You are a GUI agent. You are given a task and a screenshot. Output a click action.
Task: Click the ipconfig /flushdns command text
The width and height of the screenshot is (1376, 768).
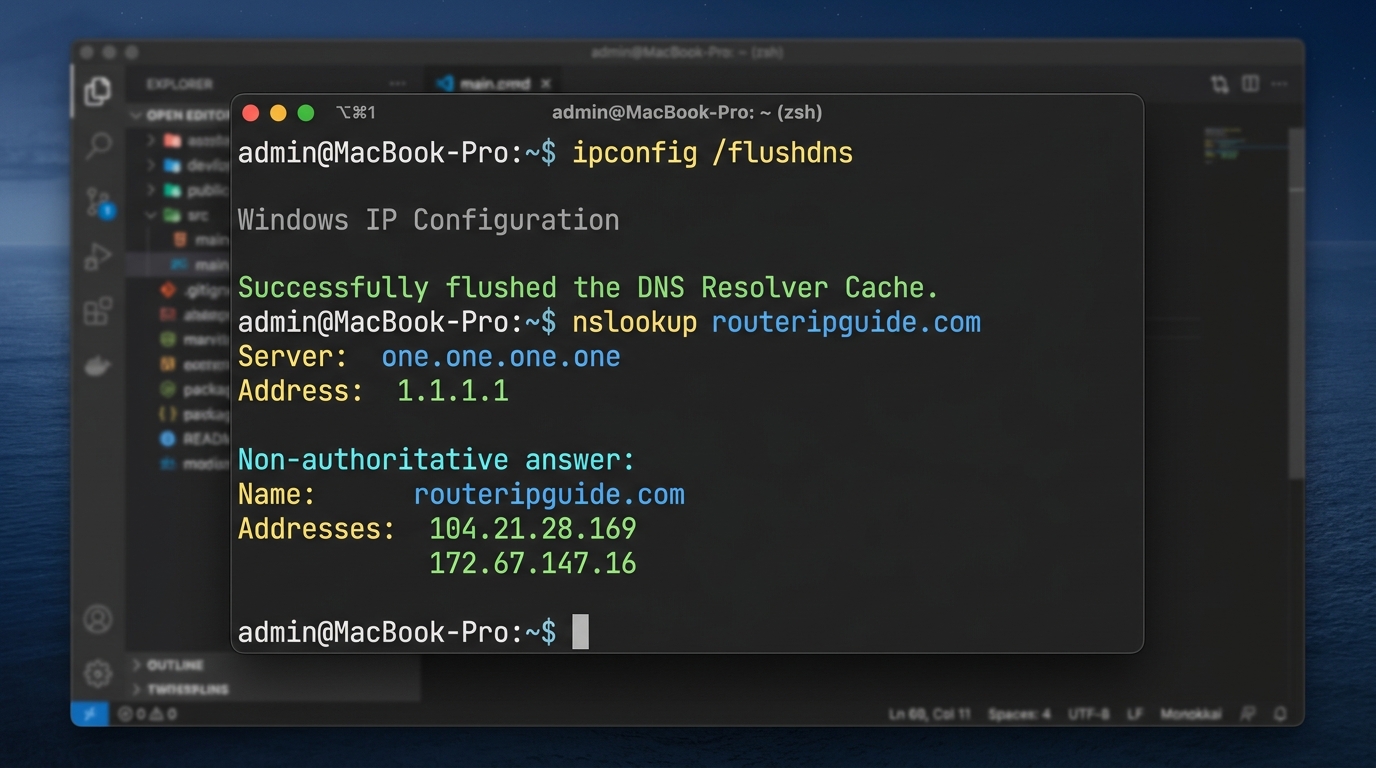pyautogui.click(x=713, y=153)
